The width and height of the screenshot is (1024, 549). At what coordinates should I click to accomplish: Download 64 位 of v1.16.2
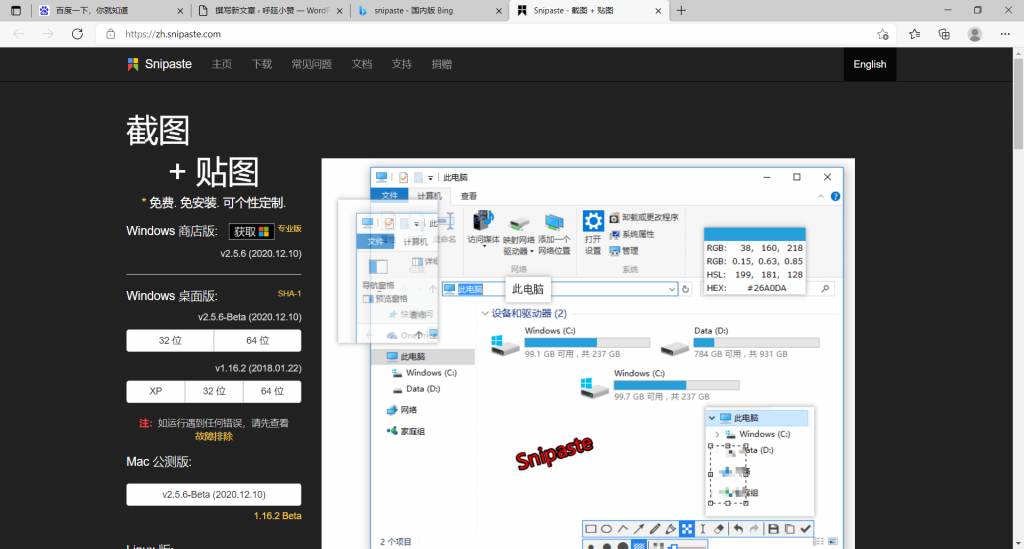[x=272, y=391]
